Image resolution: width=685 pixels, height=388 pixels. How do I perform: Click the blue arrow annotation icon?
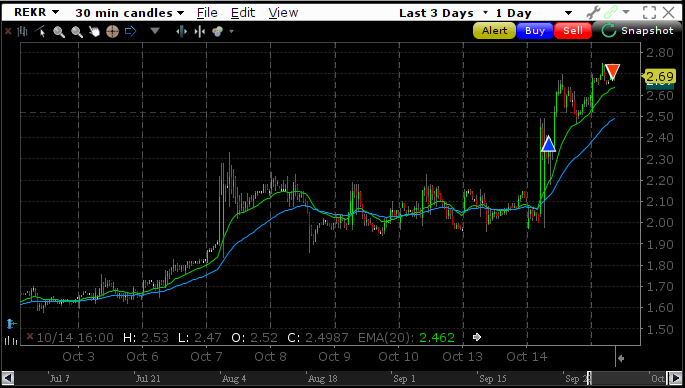point(131,31)
